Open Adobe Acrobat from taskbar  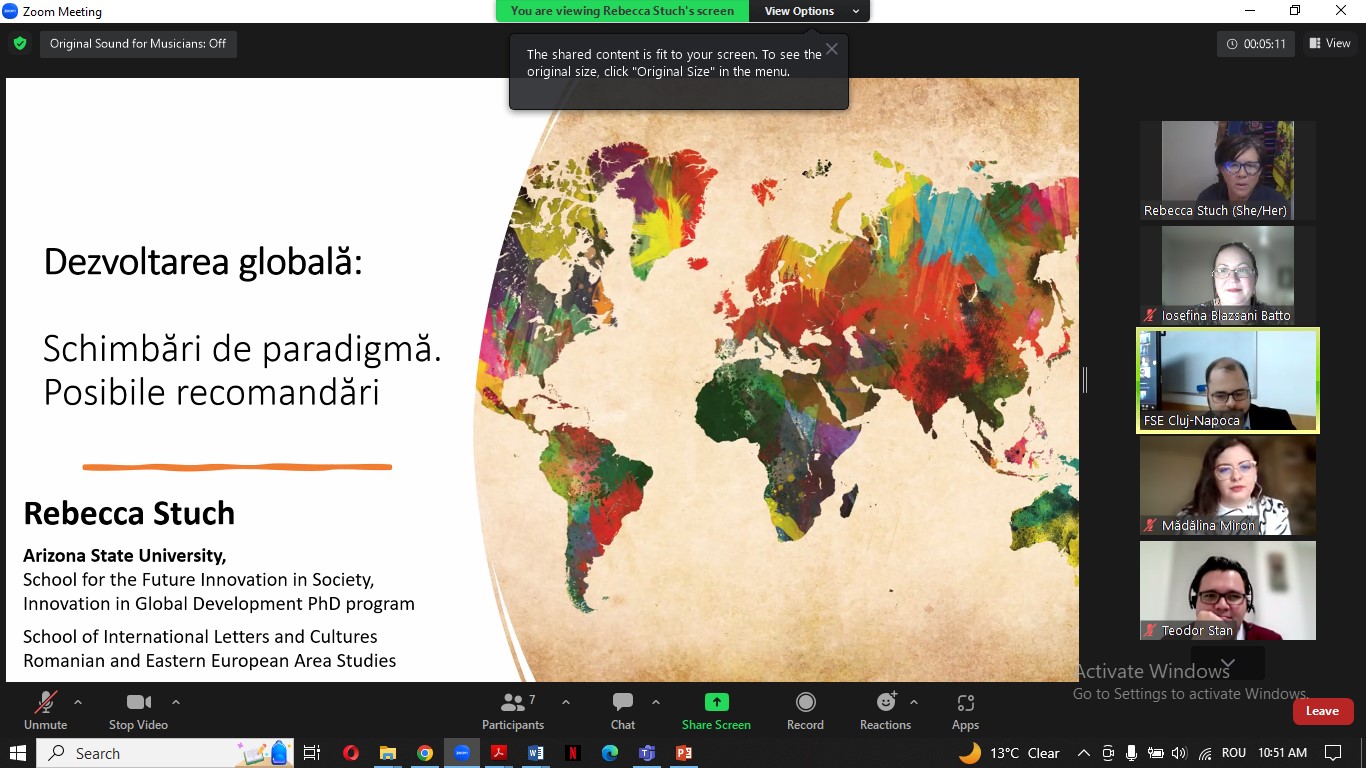click(499, 753)
